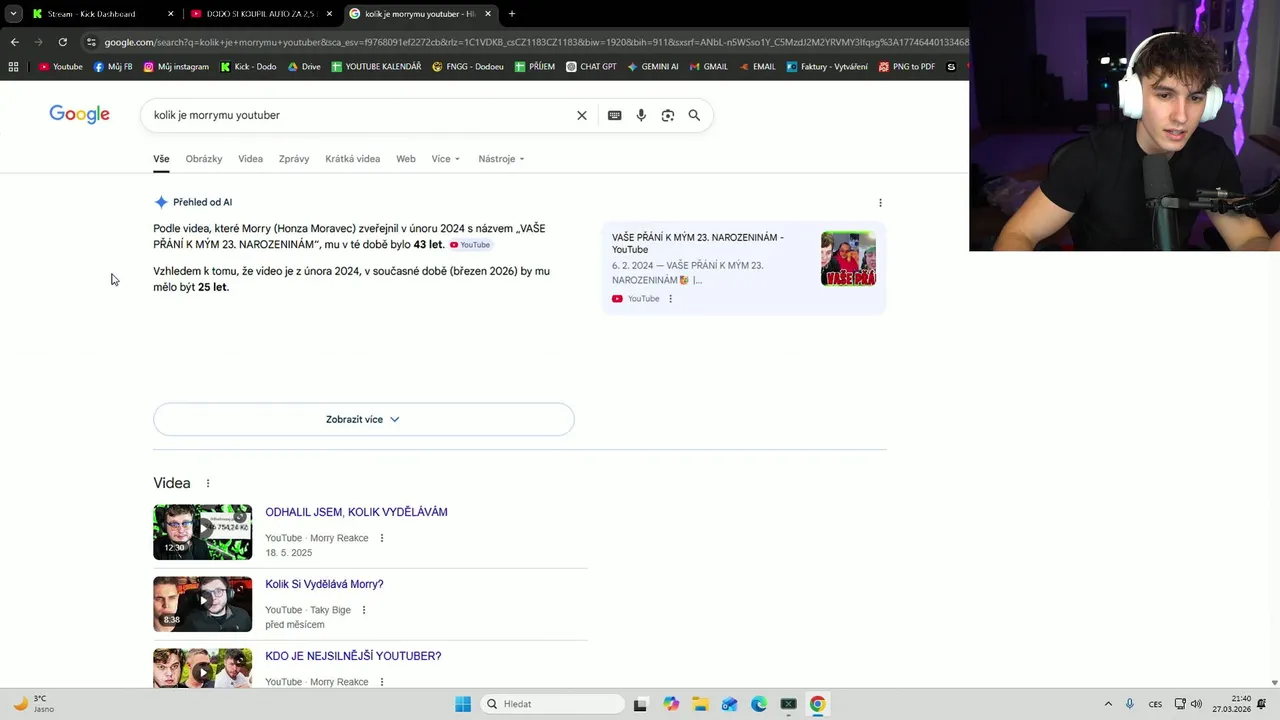Click the inline YouTube citation chip
Screen dimensions: 1280x720
pyautogui.click(x=470, y=245)
